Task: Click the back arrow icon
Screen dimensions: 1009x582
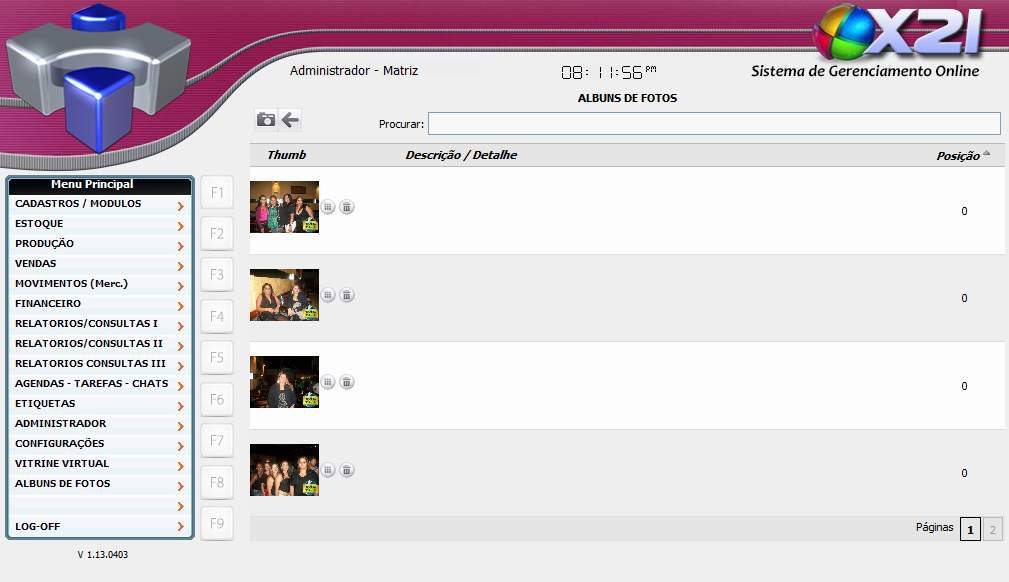Action: coord(290,120)
